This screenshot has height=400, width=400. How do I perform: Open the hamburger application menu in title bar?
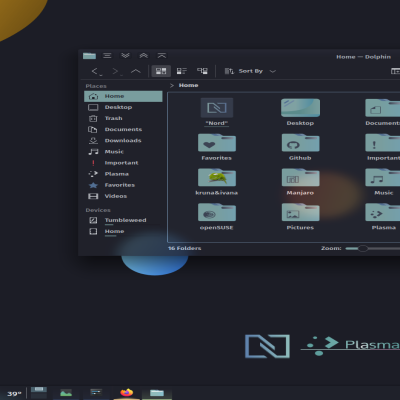(107, 56)
